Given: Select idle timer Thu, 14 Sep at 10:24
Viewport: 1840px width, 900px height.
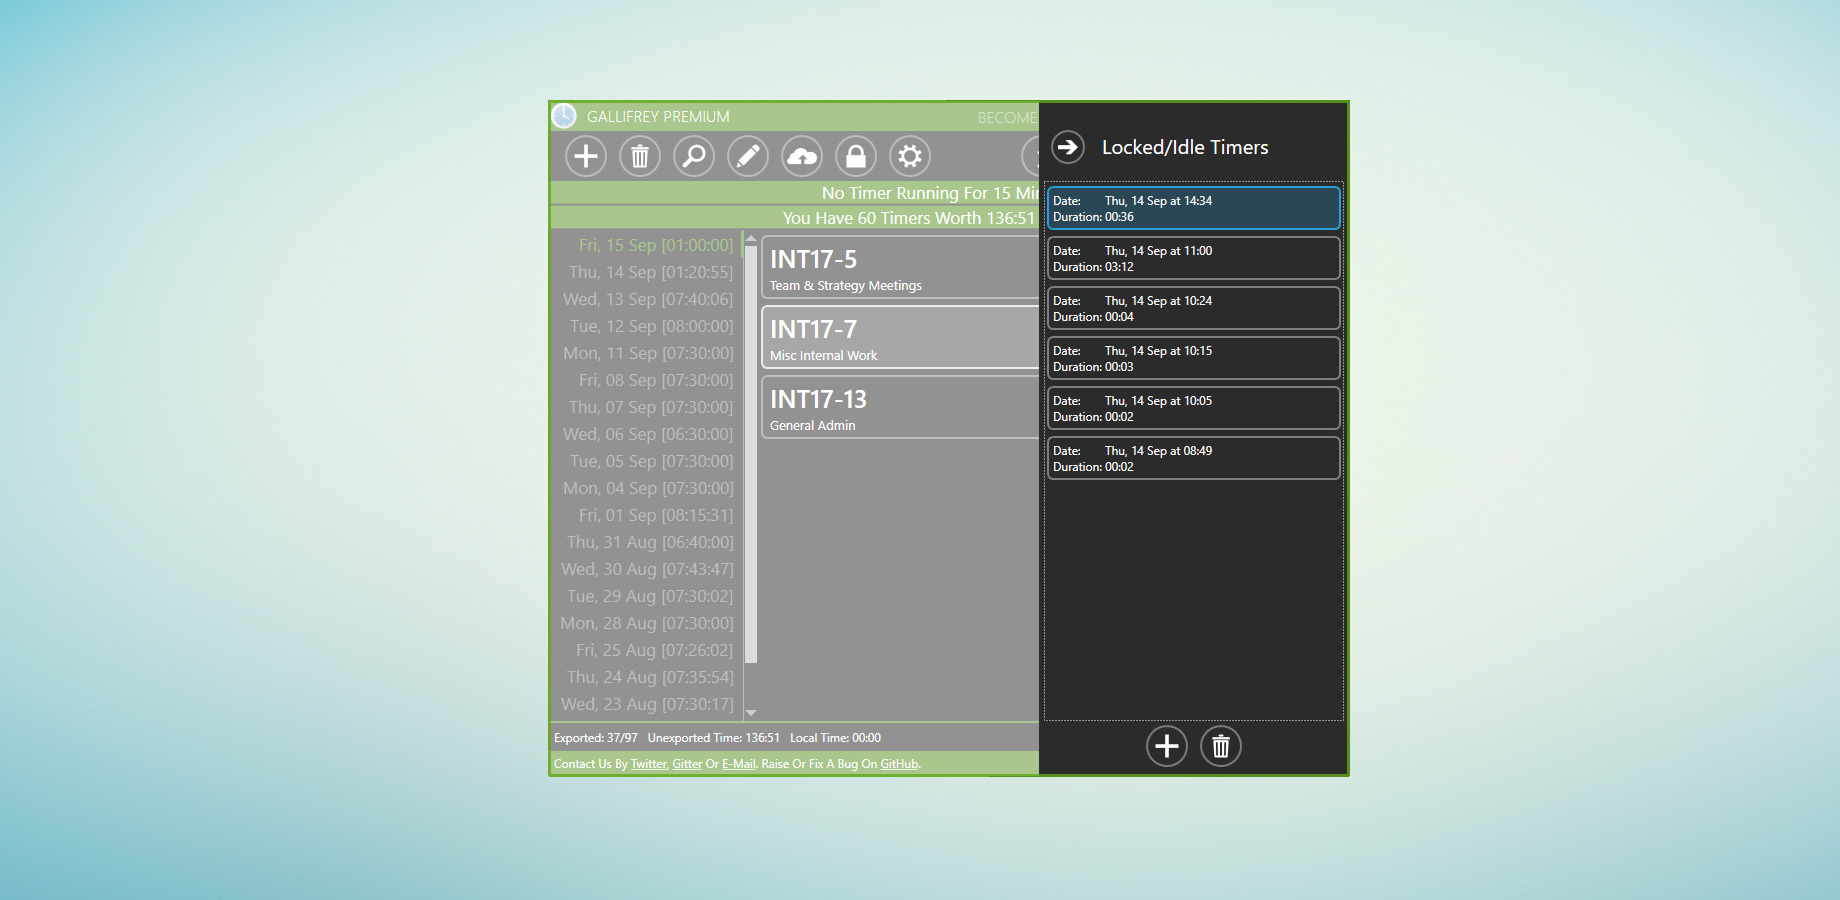Looking at the screenshot, I should [x=1194, y=308].
